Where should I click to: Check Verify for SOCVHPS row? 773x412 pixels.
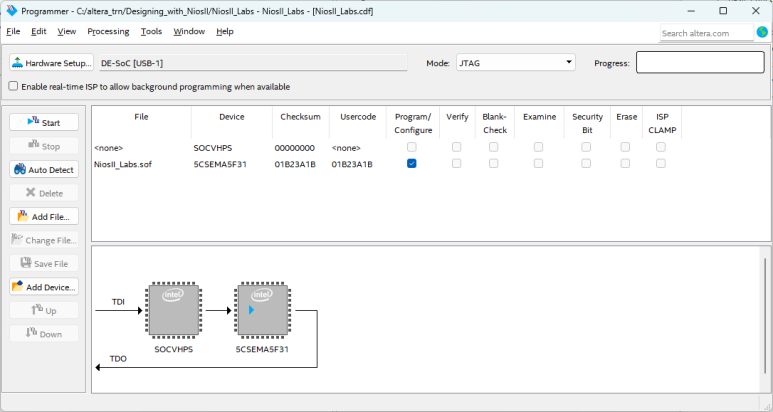click(x=457, y=147)
